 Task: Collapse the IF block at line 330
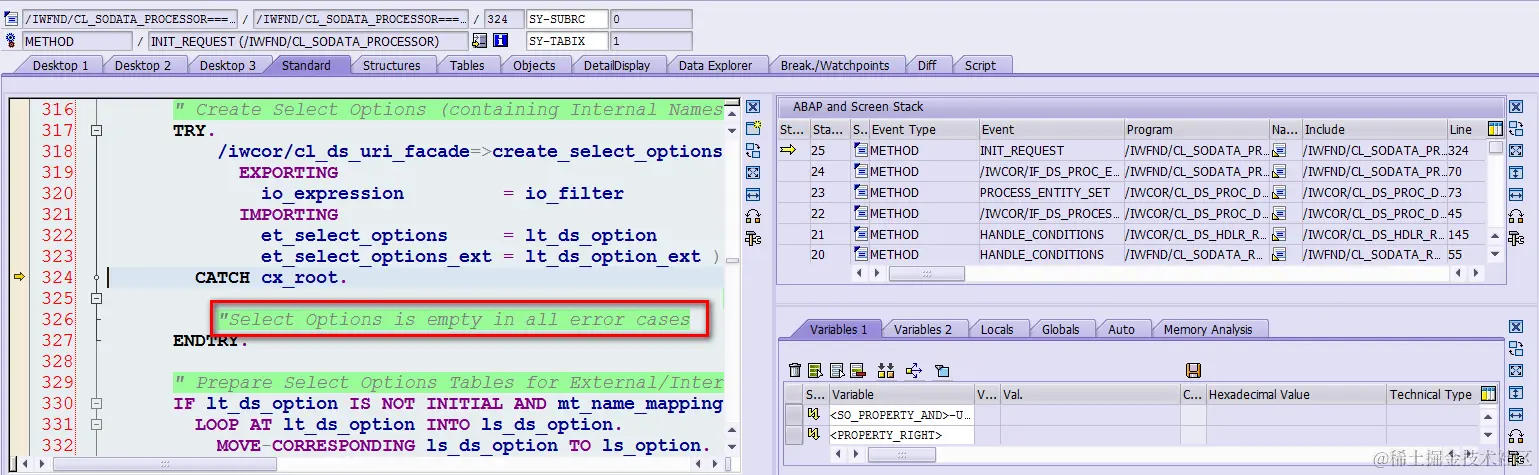[97, 404]
